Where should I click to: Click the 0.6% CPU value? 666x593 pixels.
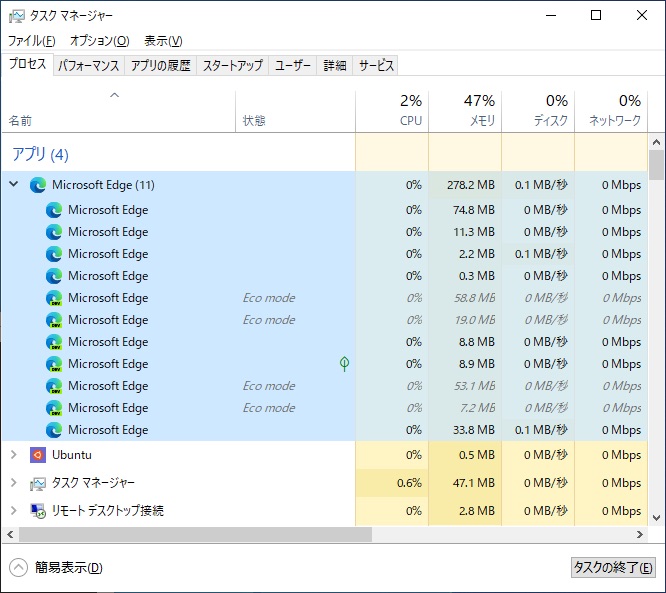[x=409, y=483]
